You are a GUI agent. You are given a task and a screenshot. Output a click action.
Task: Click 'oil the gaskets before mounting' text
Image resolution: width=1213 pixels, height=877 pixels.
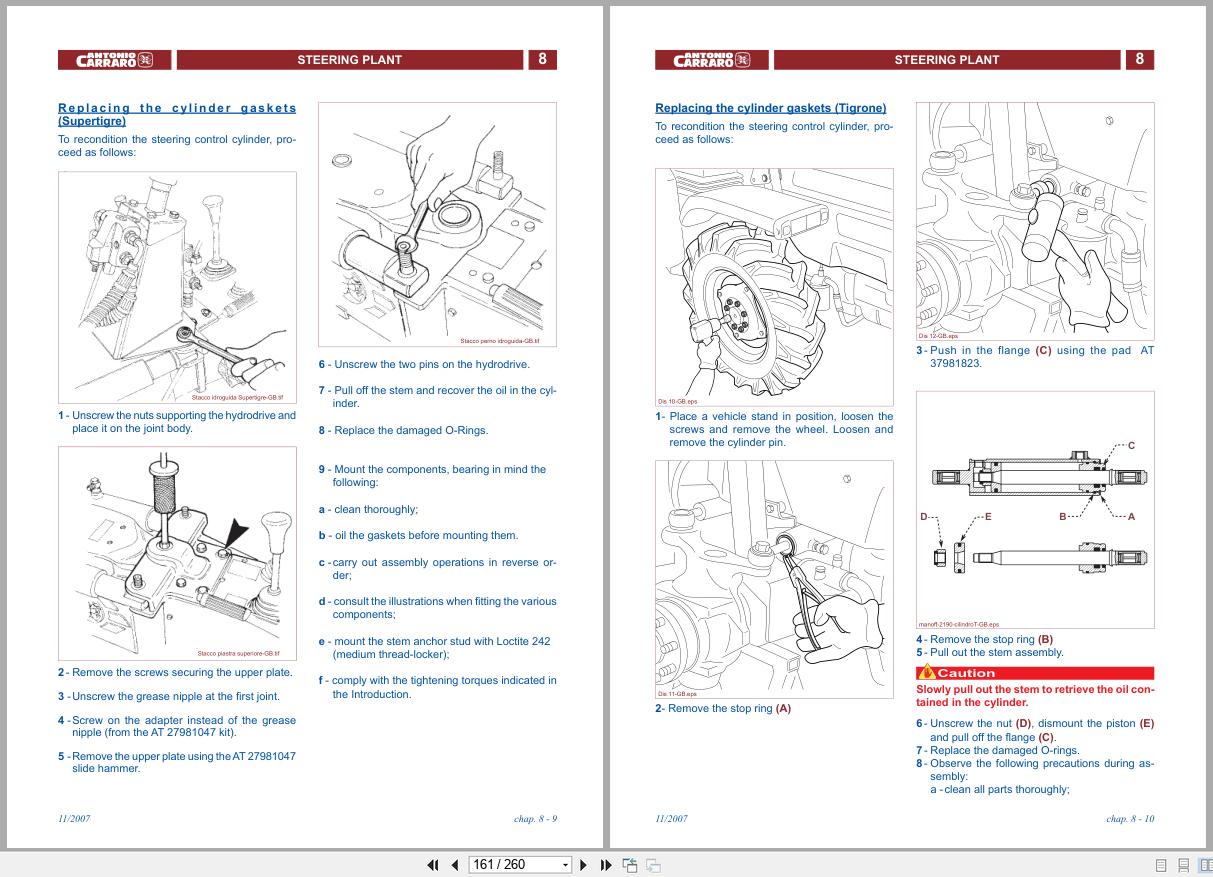[419, 536]
